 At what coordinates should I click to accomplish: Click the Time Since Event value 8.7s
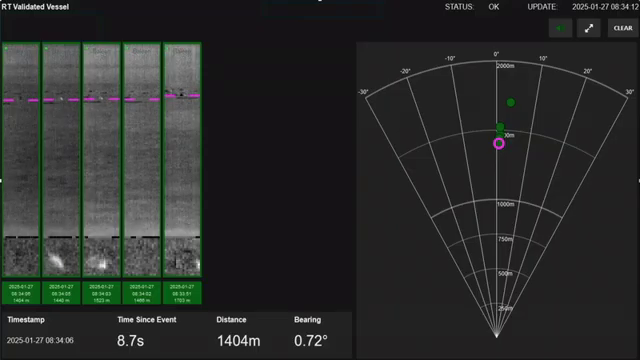[130, 341]
